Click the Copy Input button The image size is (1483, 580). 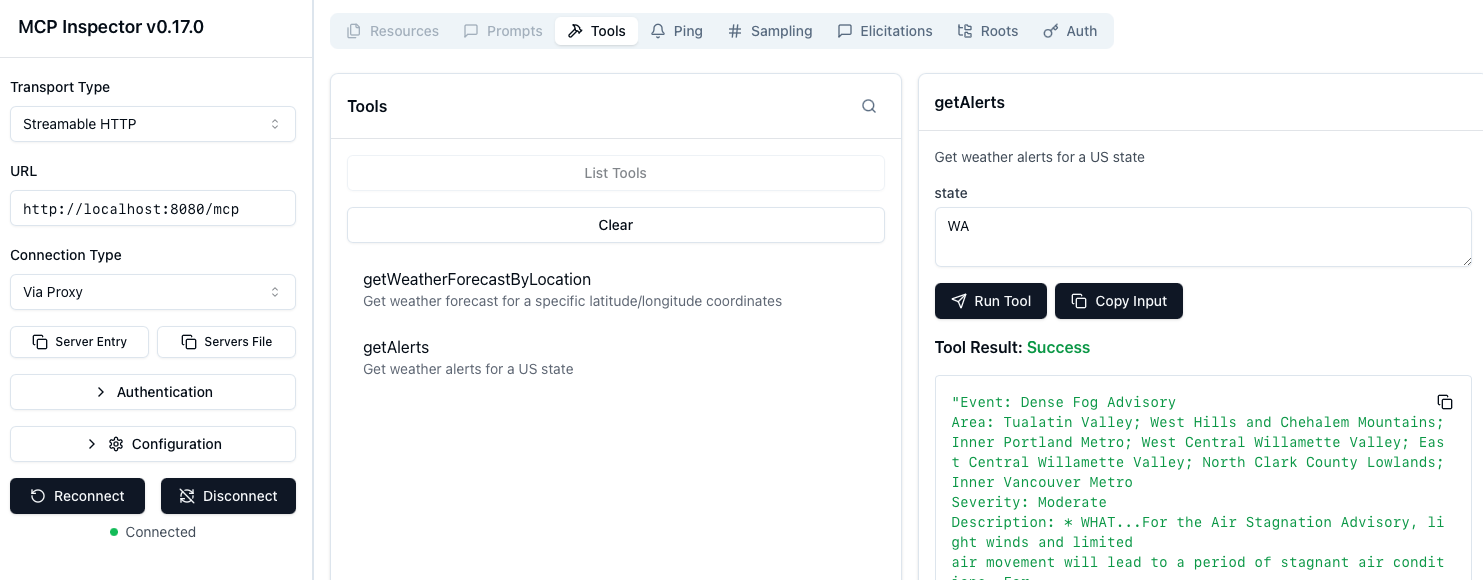1118,301
